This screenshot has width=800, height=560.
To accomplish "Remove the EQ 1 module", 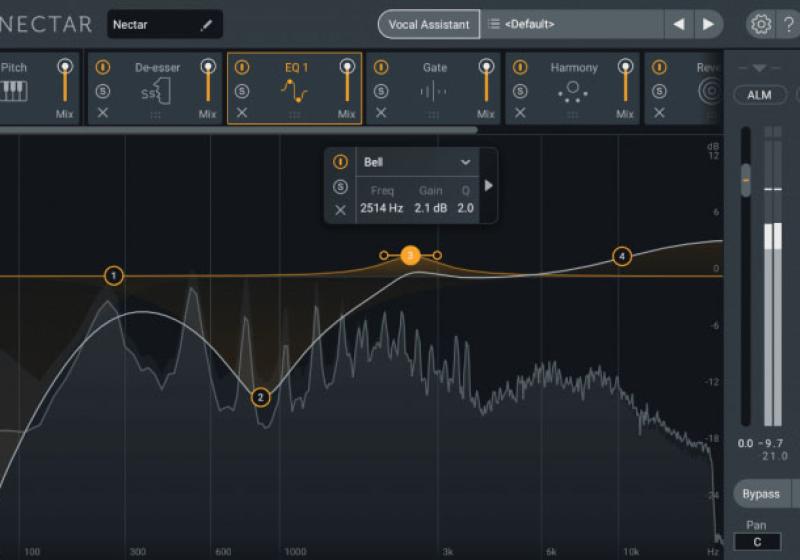I will click(242, 113).
